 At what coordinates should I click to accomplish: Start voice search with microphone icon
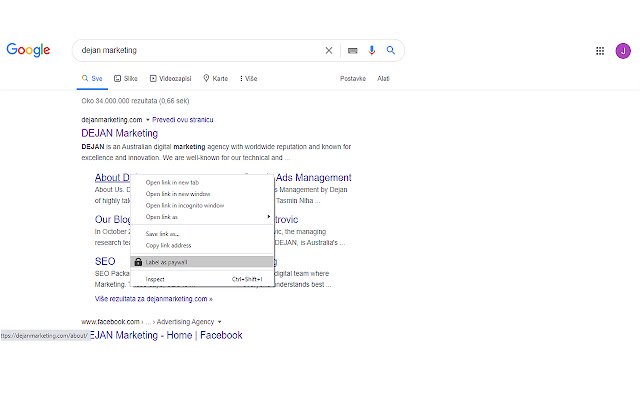coord(371,50)
